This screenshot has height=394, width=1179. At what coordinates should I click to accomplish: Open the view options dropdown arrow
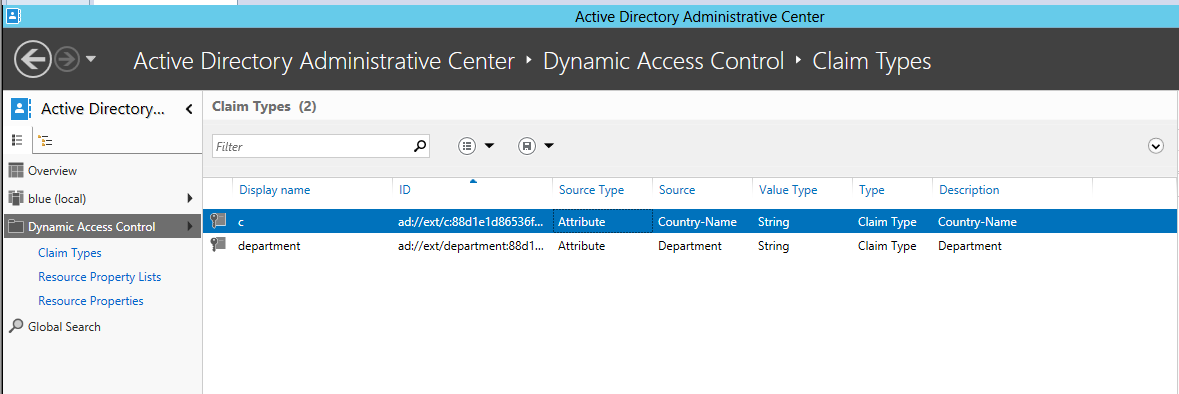coord(489,146)
